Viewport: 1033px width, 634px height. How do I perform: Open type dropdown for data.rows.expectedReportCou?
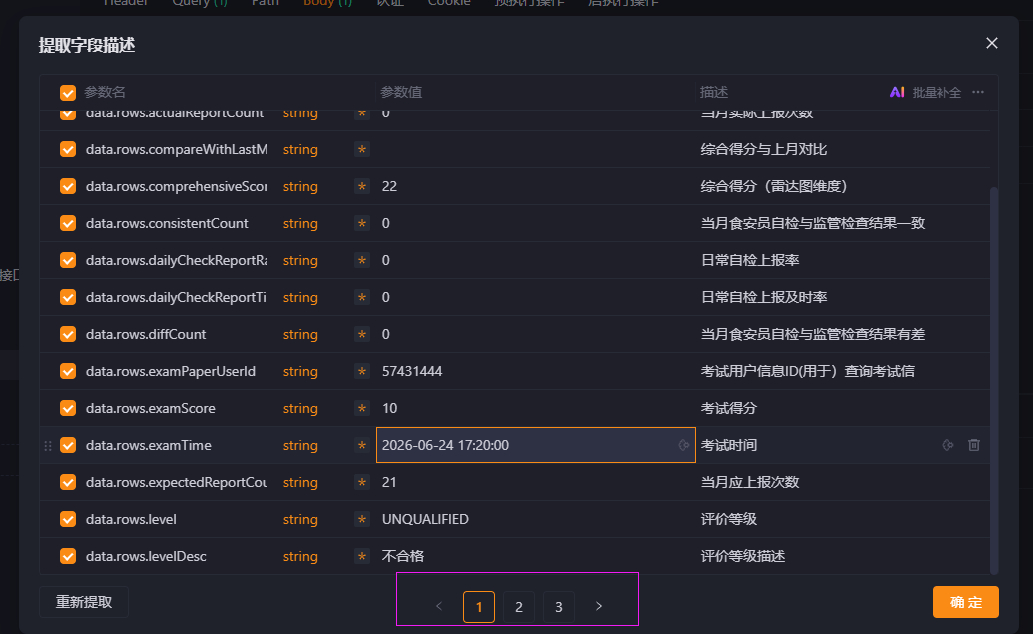(300, 482)
